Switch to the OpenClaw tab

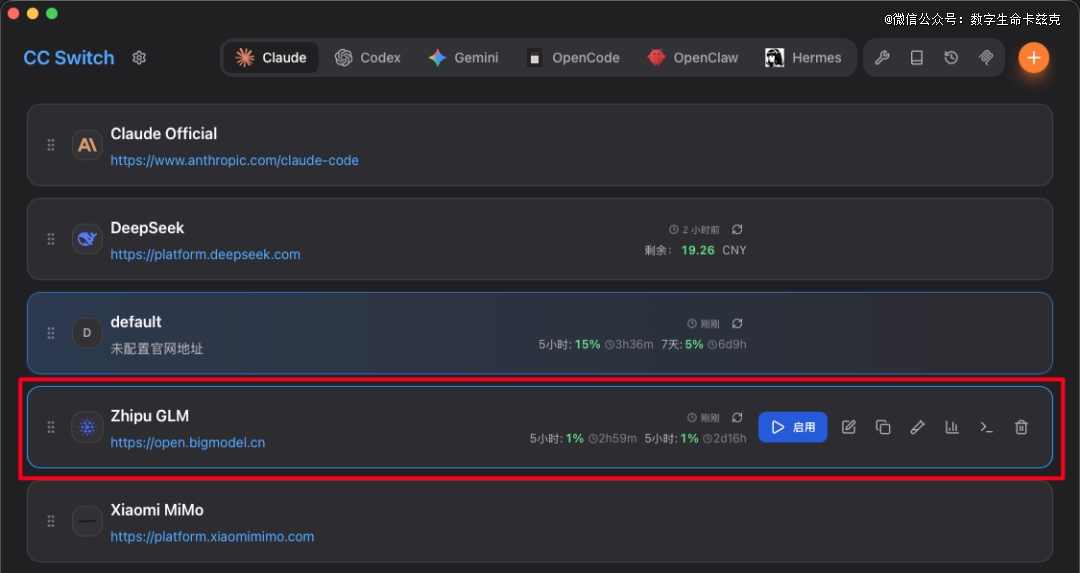coord(692,58)
